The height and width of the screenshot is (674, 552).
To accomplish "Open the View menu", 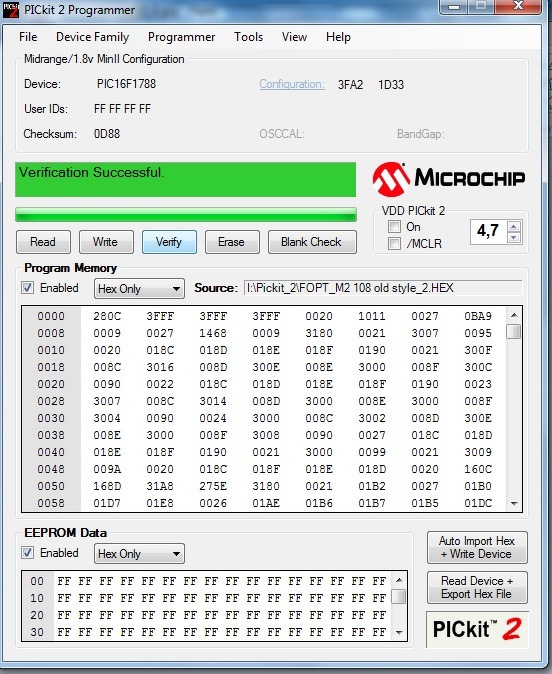I will click(294, 37).
